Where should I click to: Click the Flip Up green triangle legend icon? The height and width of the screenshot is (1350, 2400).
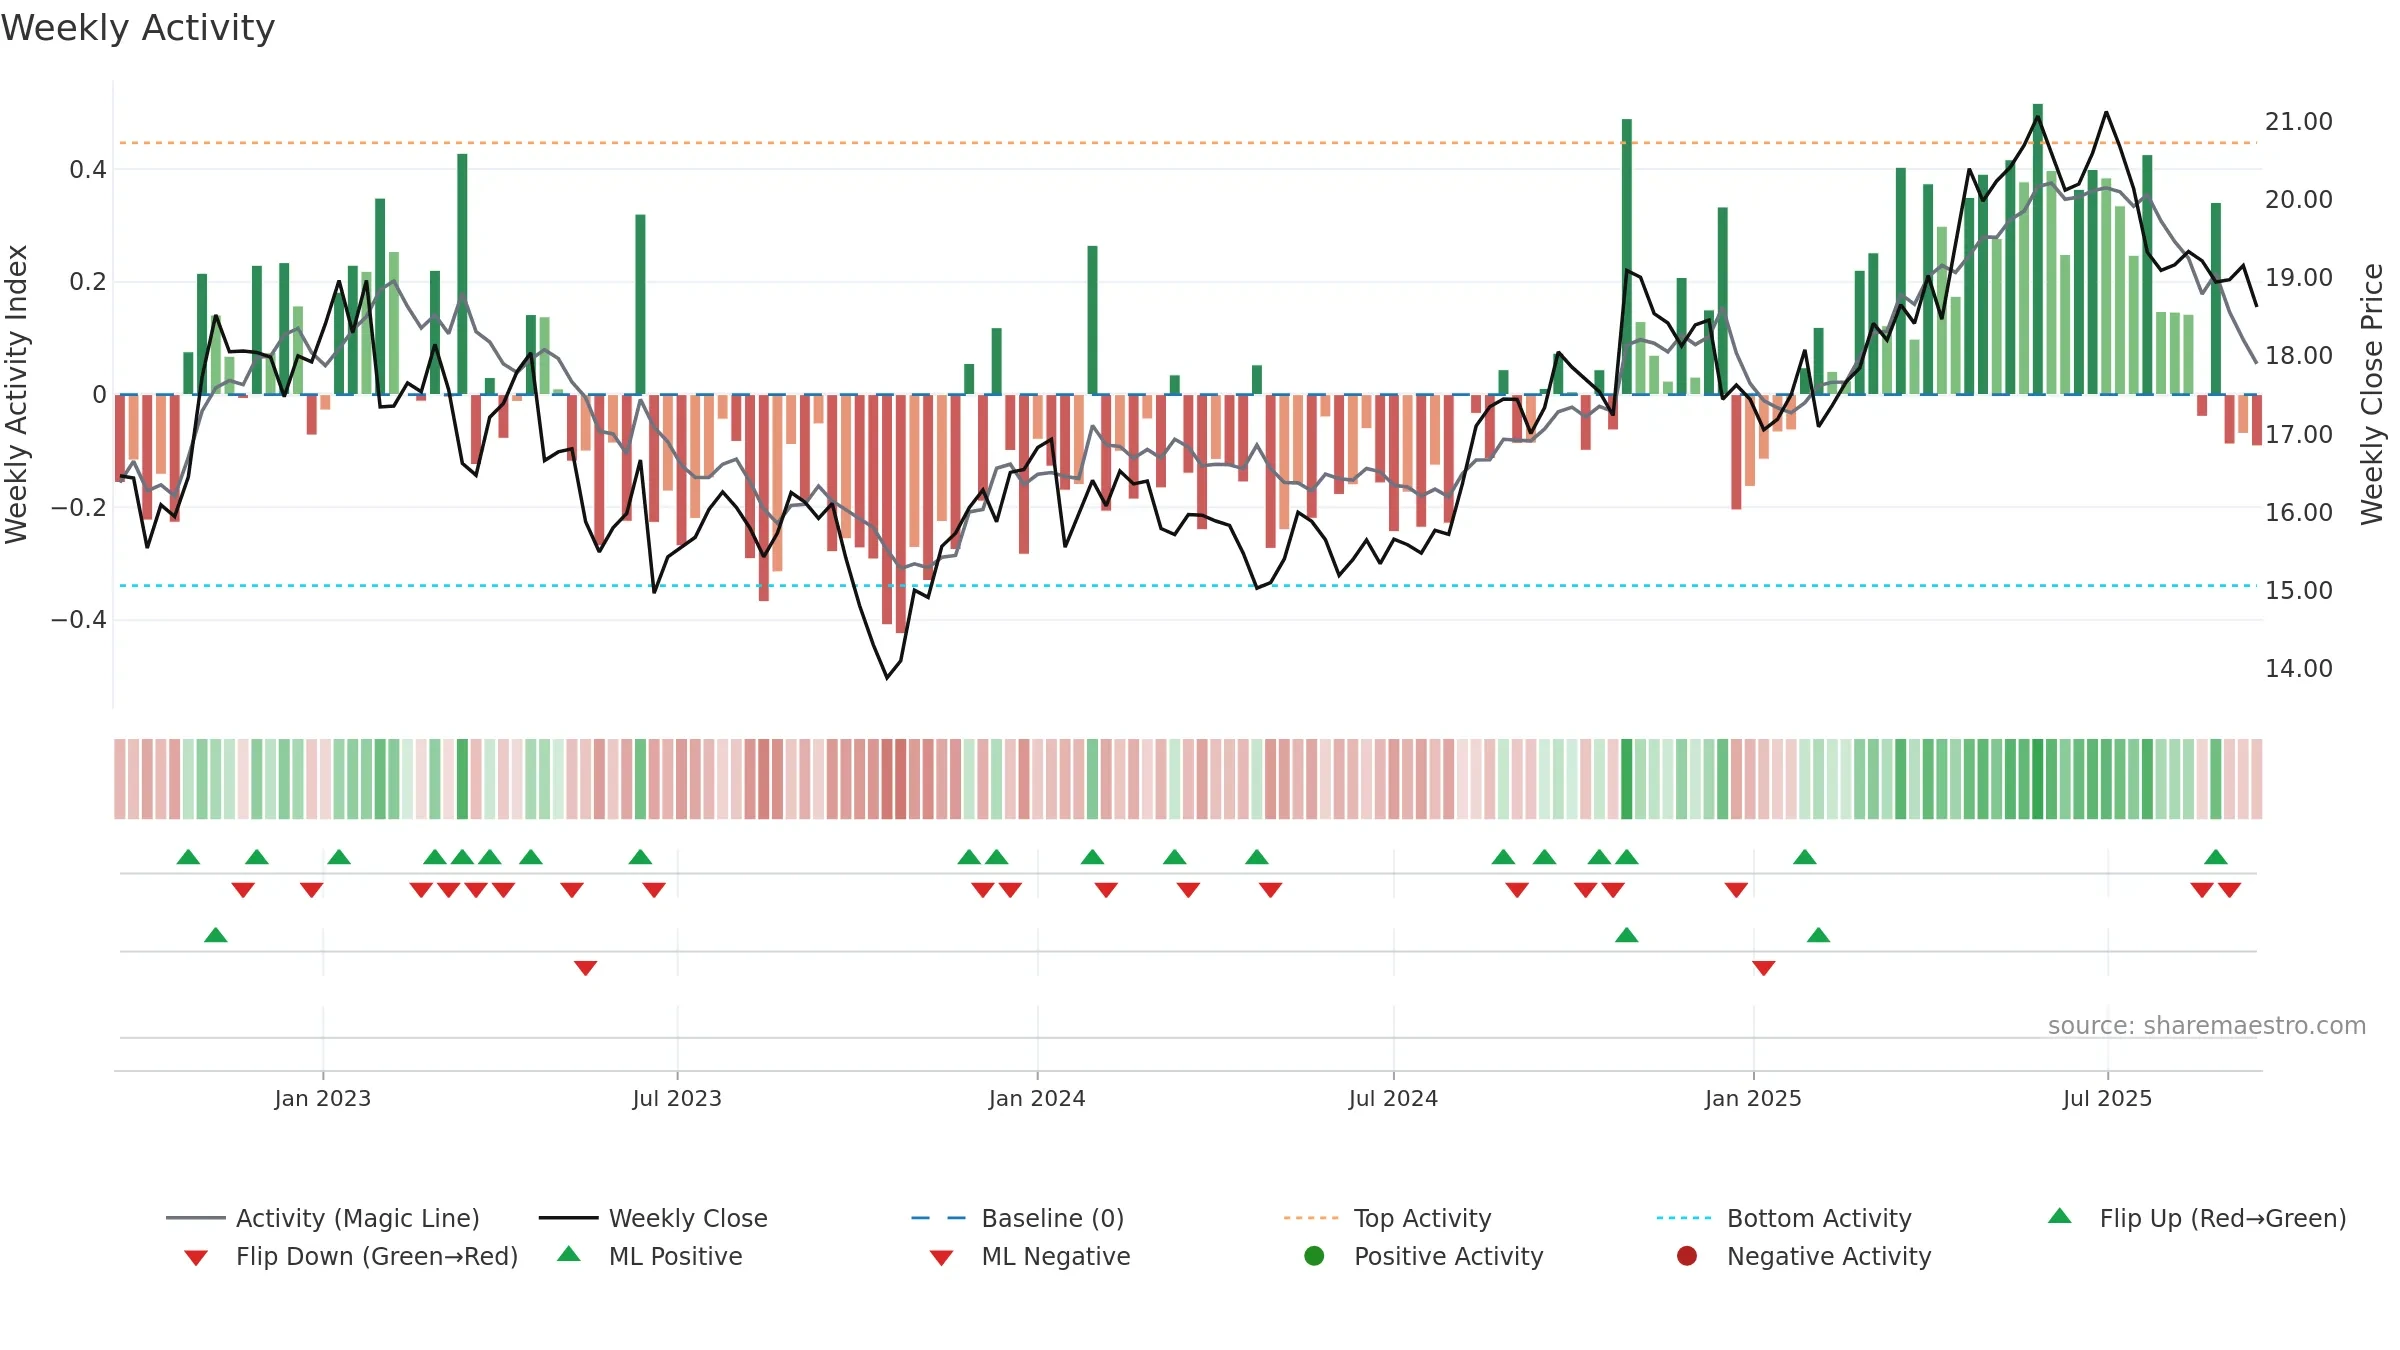coord(2060,1216)
